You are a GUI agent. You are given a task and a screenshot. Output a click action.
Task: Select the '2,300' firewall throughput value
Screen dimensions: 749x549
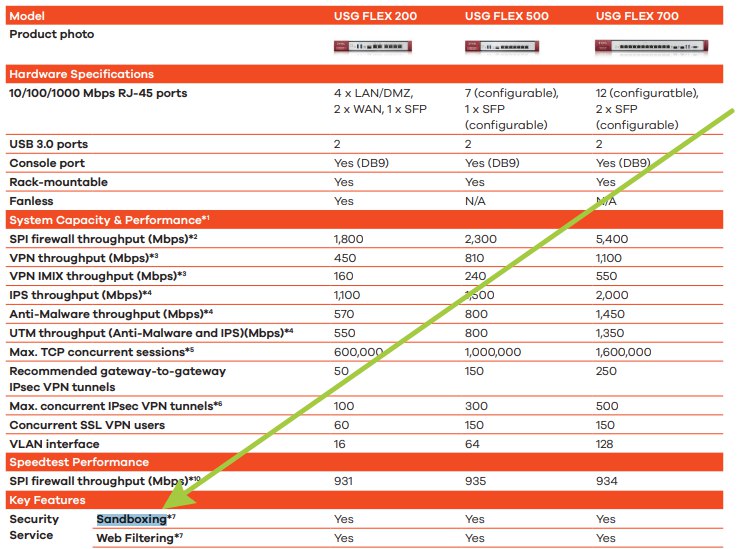tap(481, 239)
